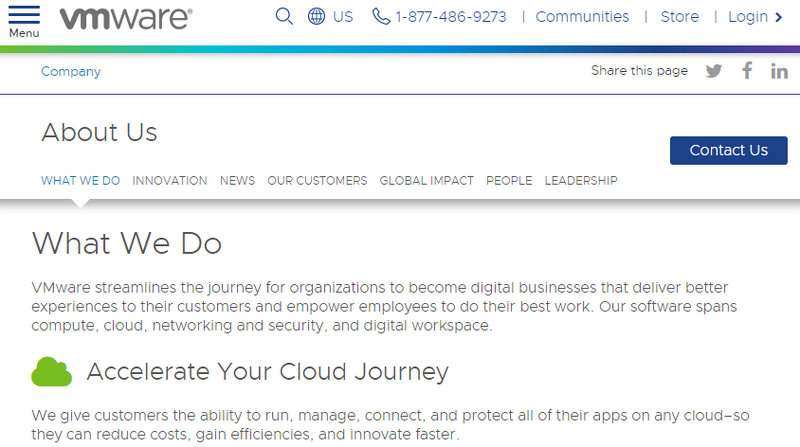Image resolution: width=800 pixels, height=447 pixels.
Task: Follow the Company breadcrumb link
Action: pyautogui.click(x=71, y=72)
